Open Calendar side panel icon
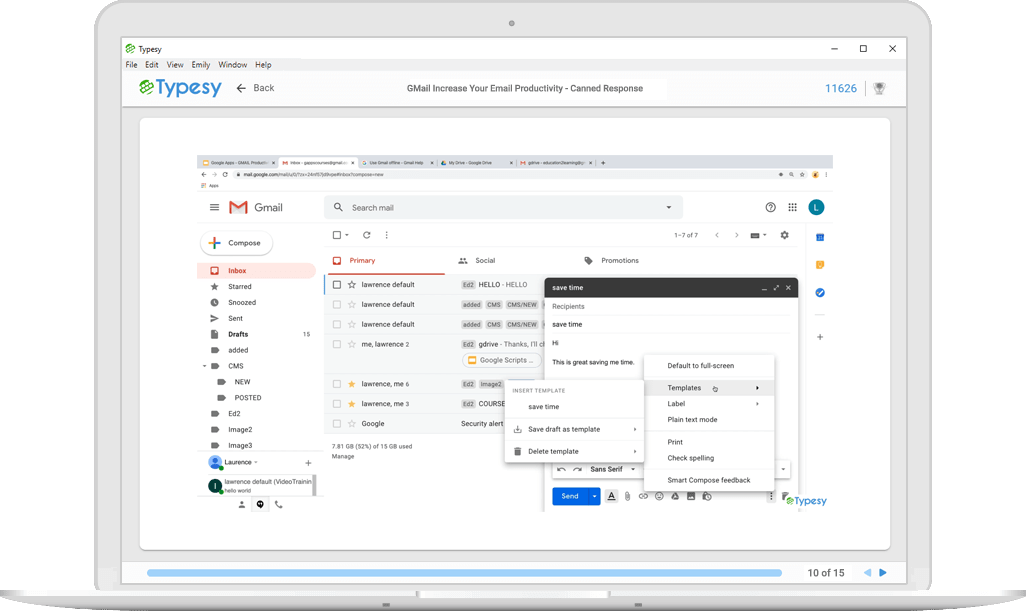1026x611 pixels. (x=820, y=237)
